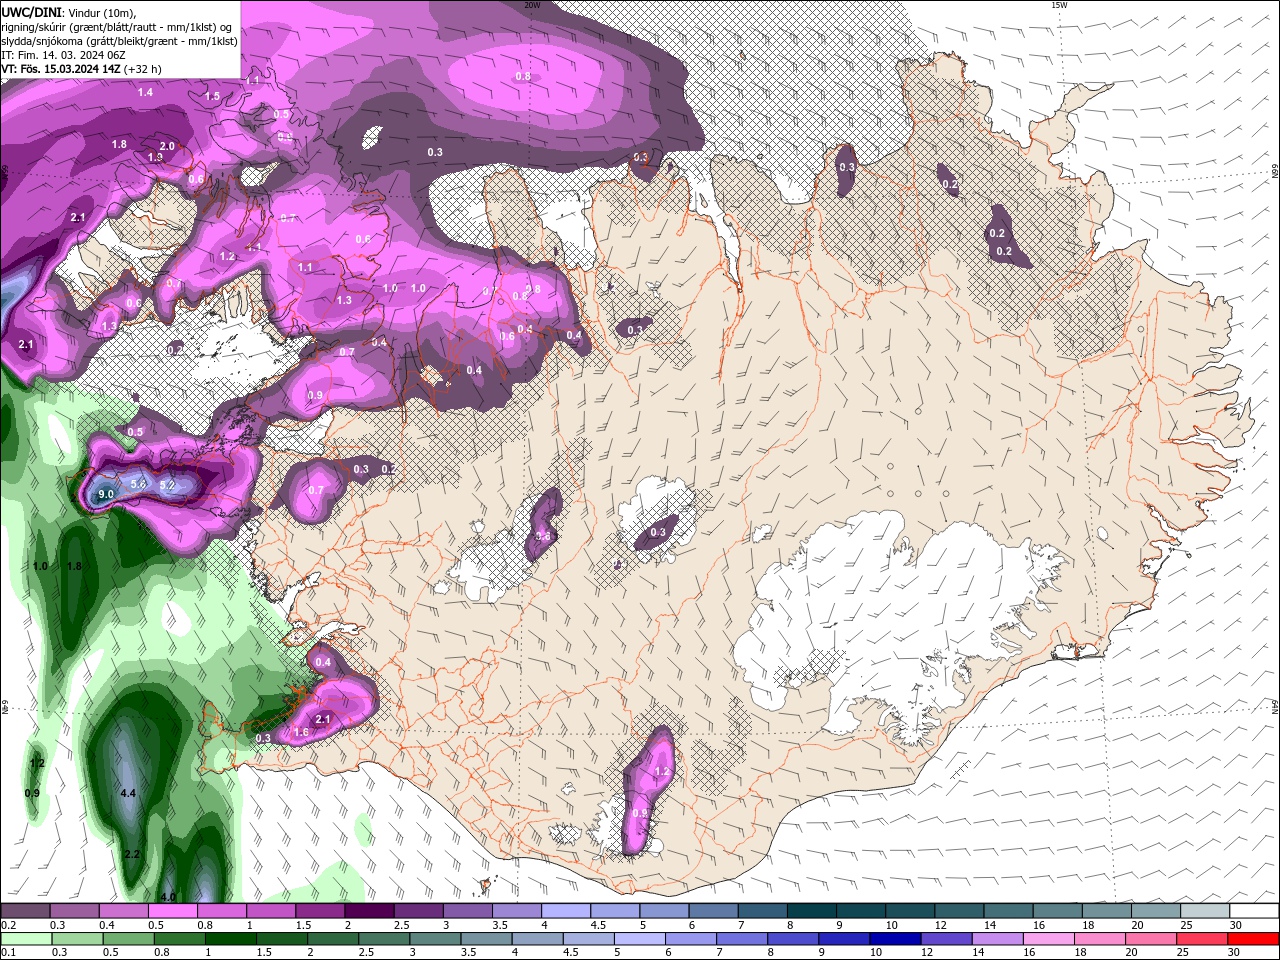Select the 16 pink rain legend swatch
1280x960 pixels.
[x=1048, y=939]
